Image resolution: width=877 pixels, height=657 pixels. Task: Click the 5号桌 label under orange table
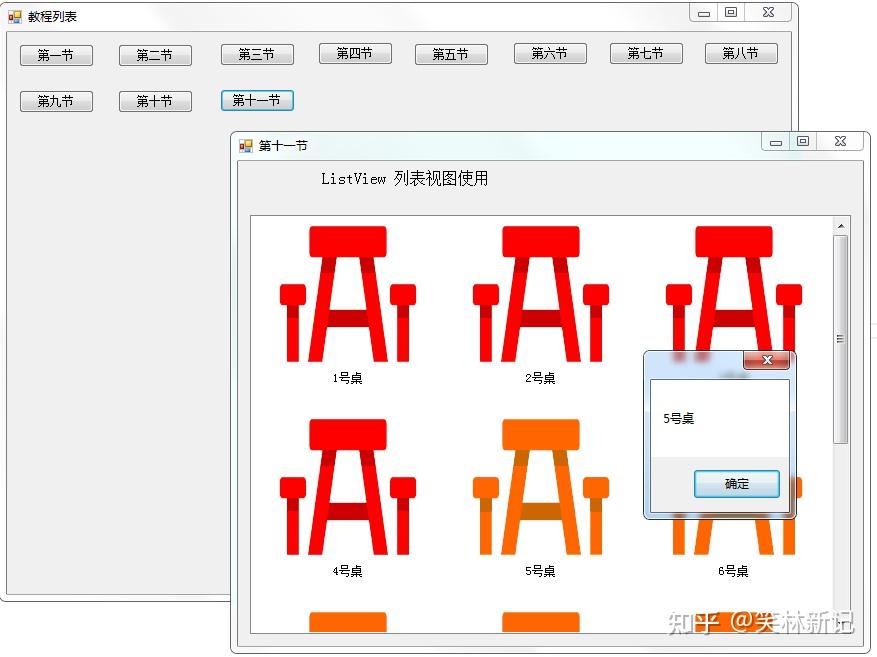click(x=540, y=571)
